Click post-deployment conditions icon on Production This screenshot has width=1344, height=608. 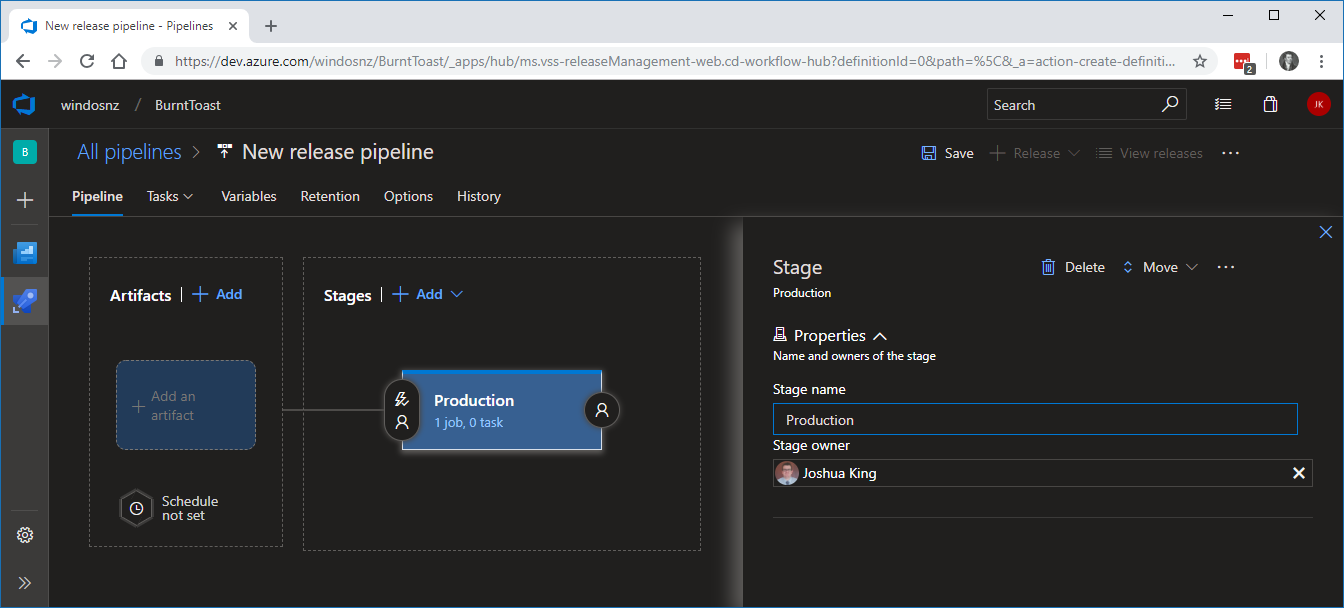coord(602,410)
